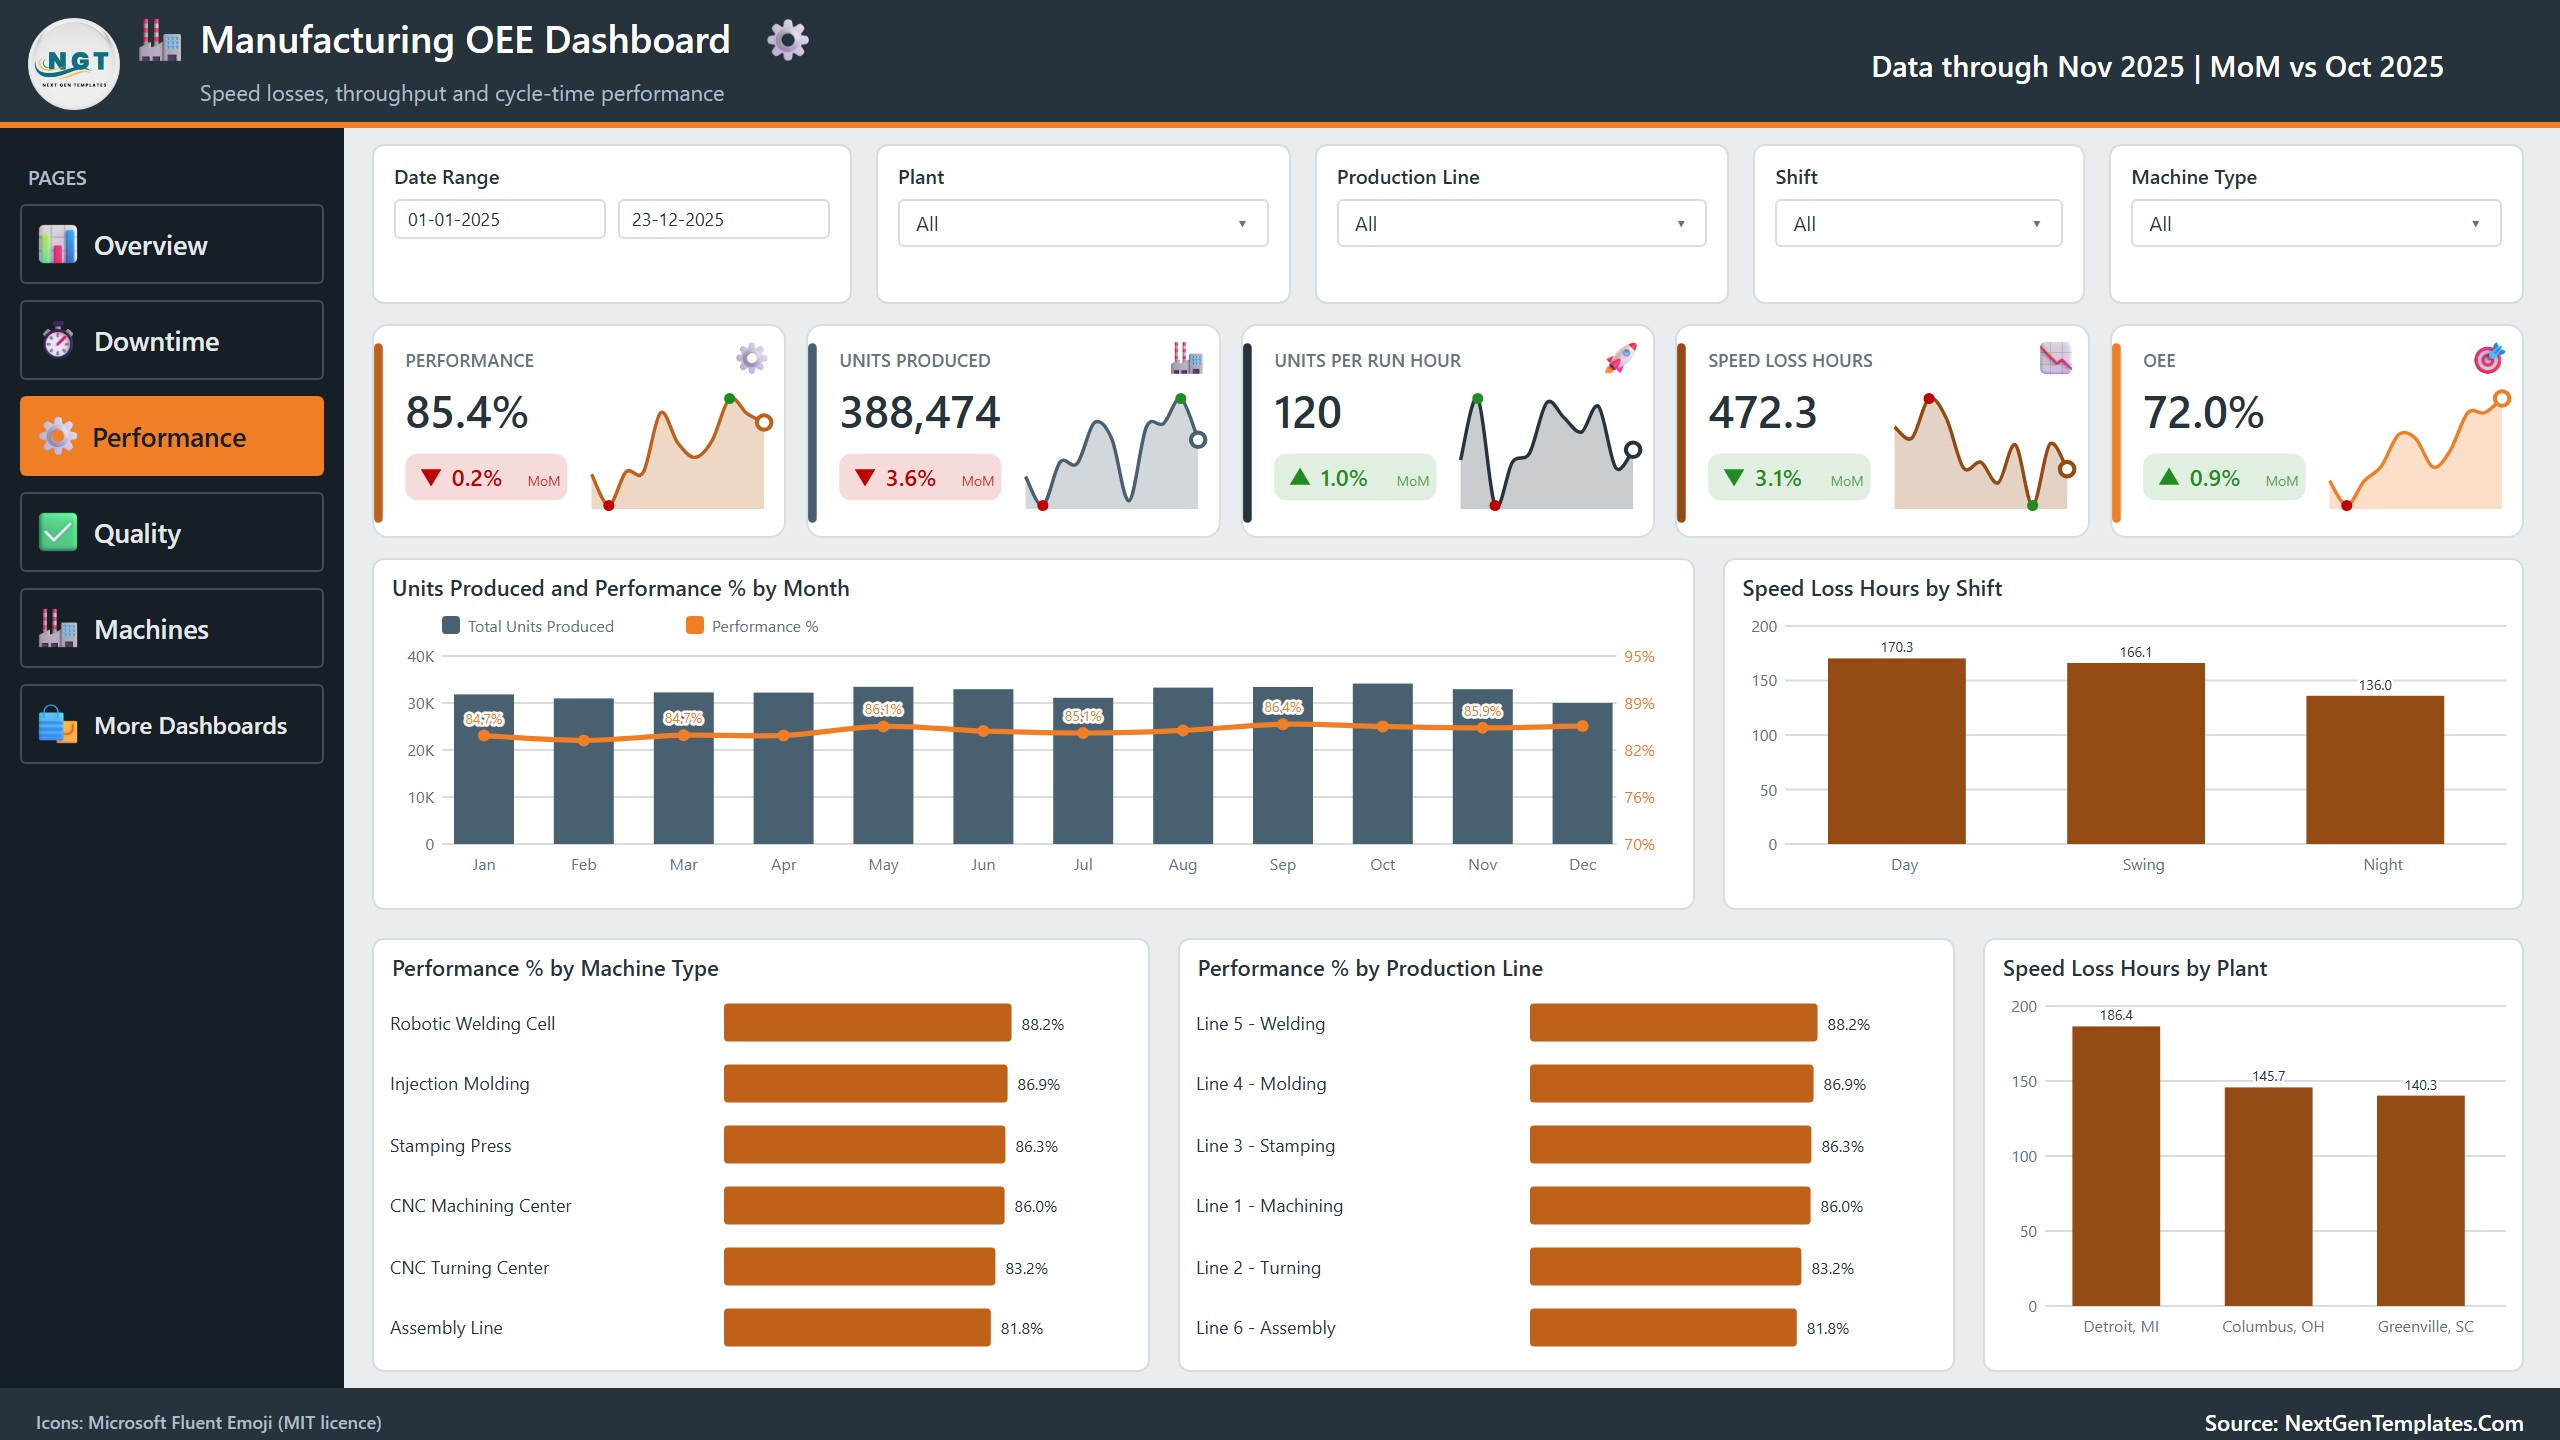
Task: Open the Production Line dropdown
Action: [1521, 223]
